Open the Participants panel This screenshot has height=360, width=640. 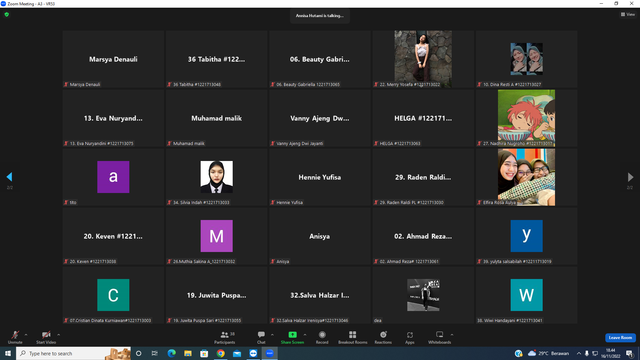click(225, 337)
